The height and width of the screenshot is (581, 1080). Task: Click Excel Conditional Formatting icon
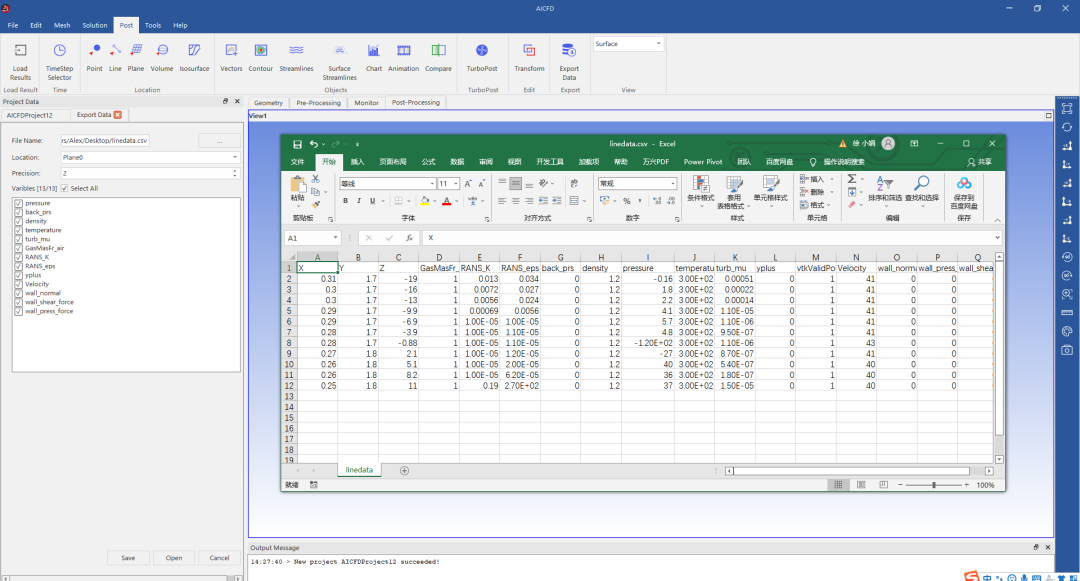(700, 183)
